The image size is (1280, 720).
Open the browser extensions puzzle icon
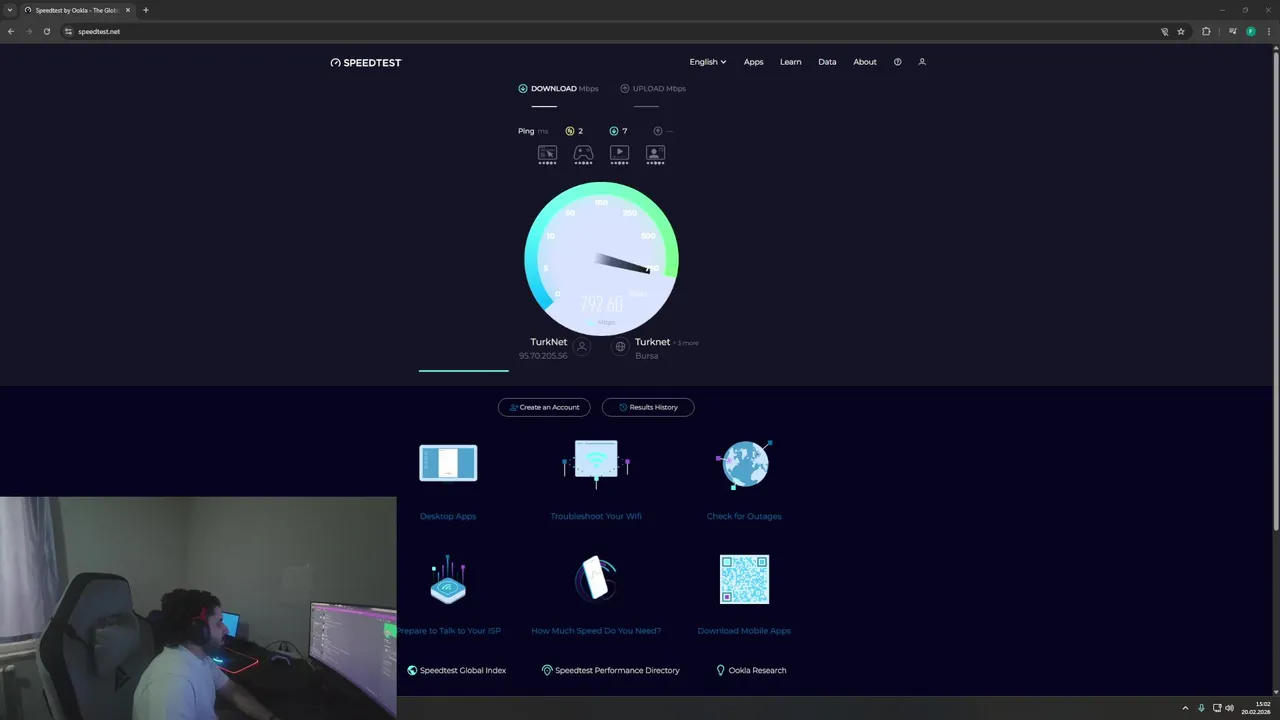[x=1206, y=31]
